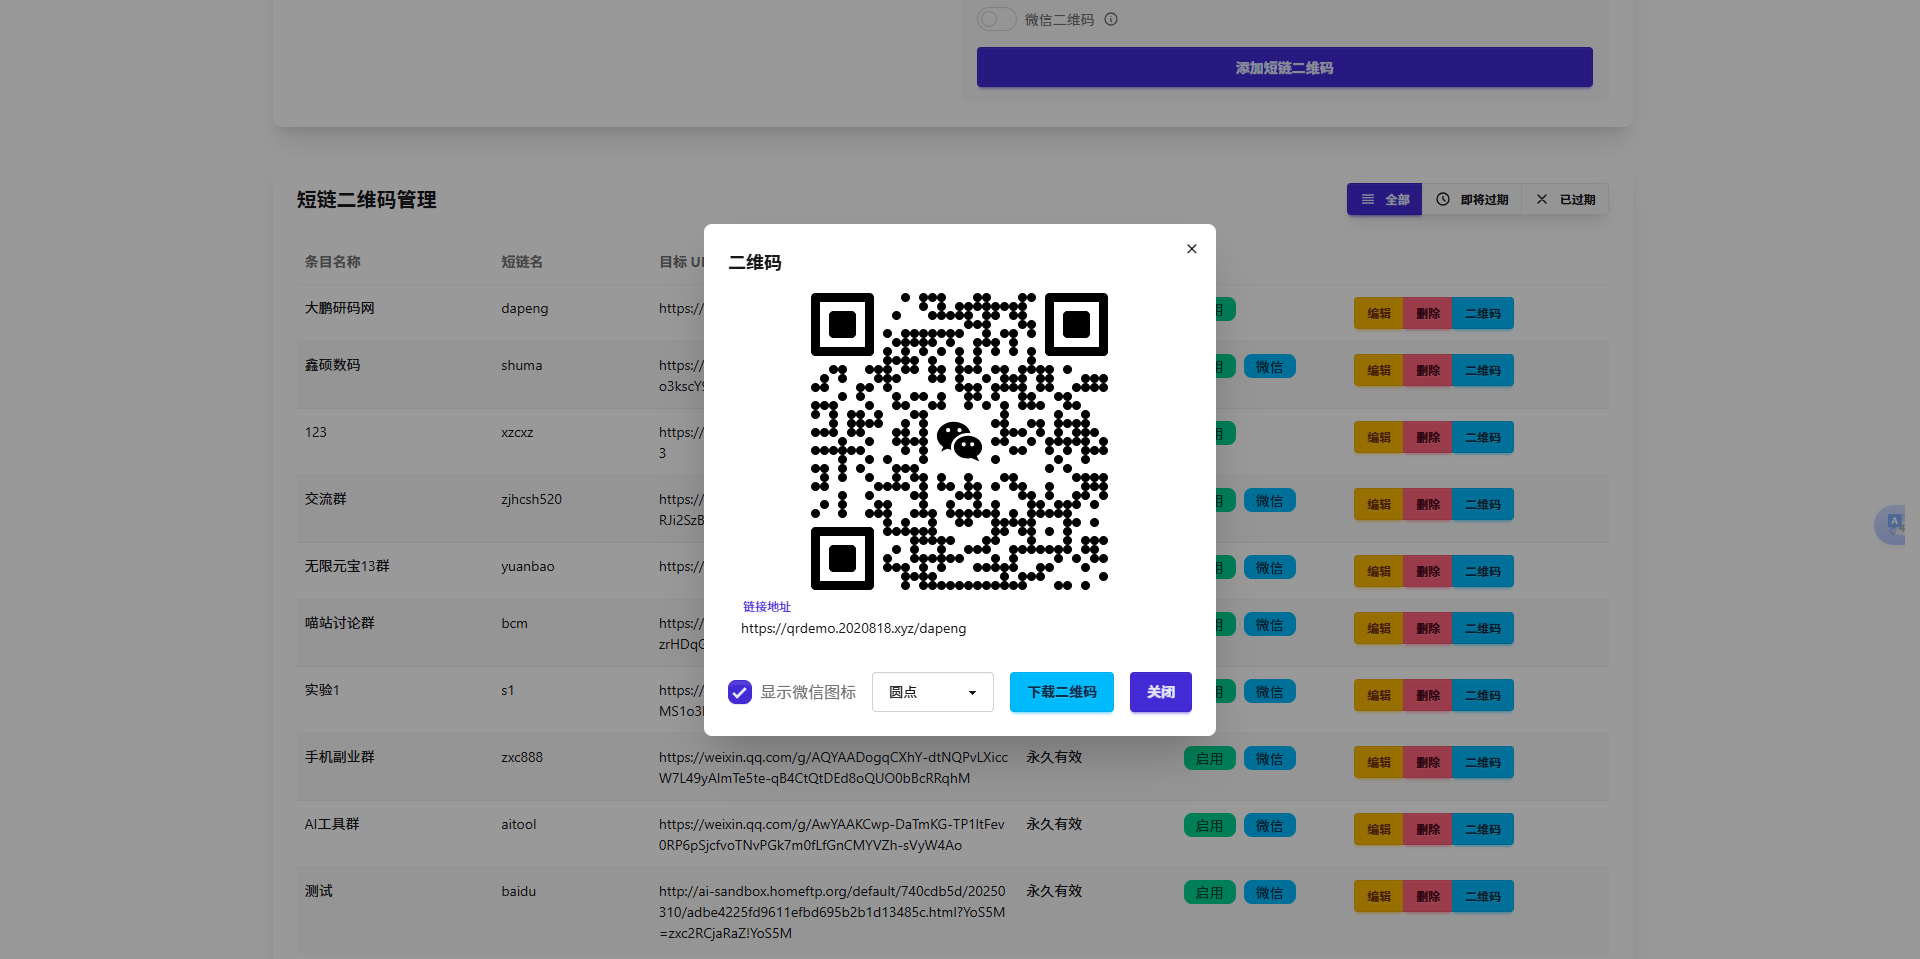Click 编辑 for AI工具群 row
Viewport: 1920px width, 959px height.
point(1378,829)
